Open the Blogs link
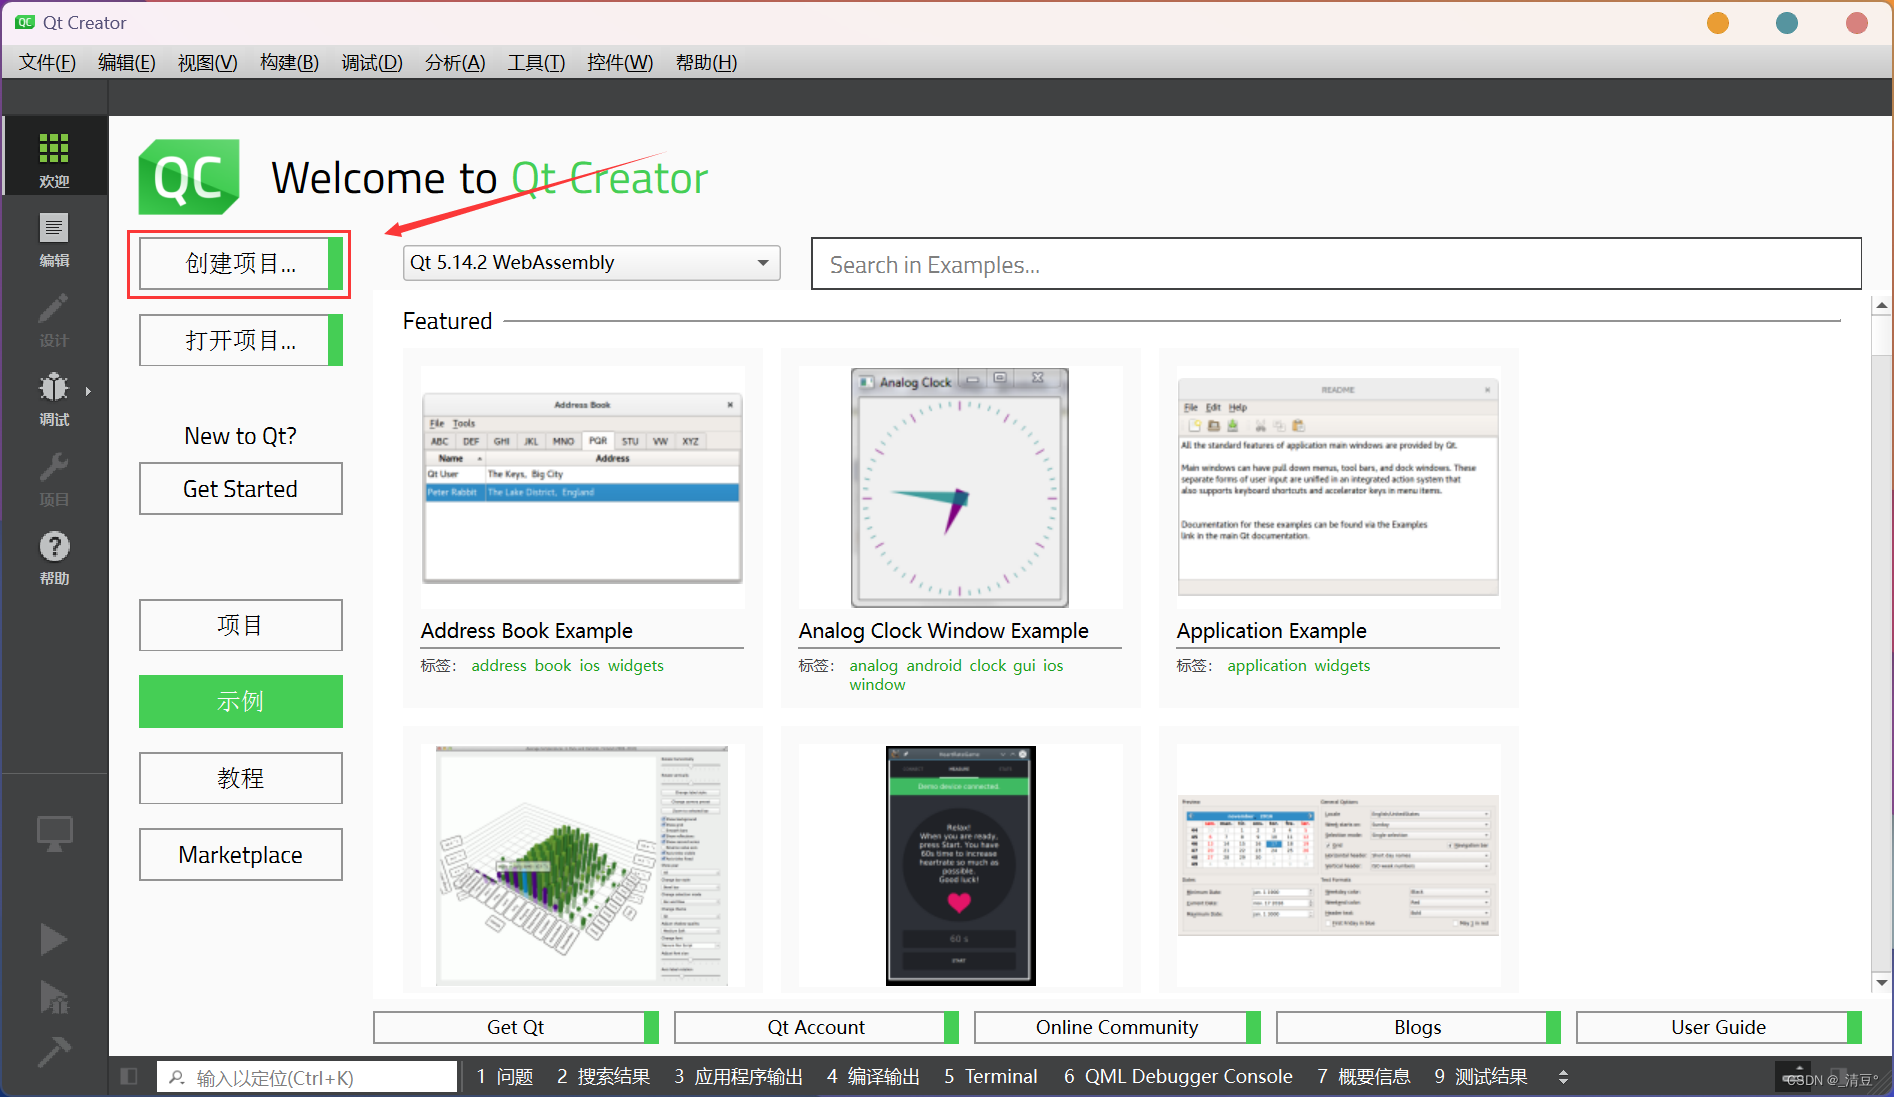This screenshot has width=1894, height=1097. point(1418,1027)
